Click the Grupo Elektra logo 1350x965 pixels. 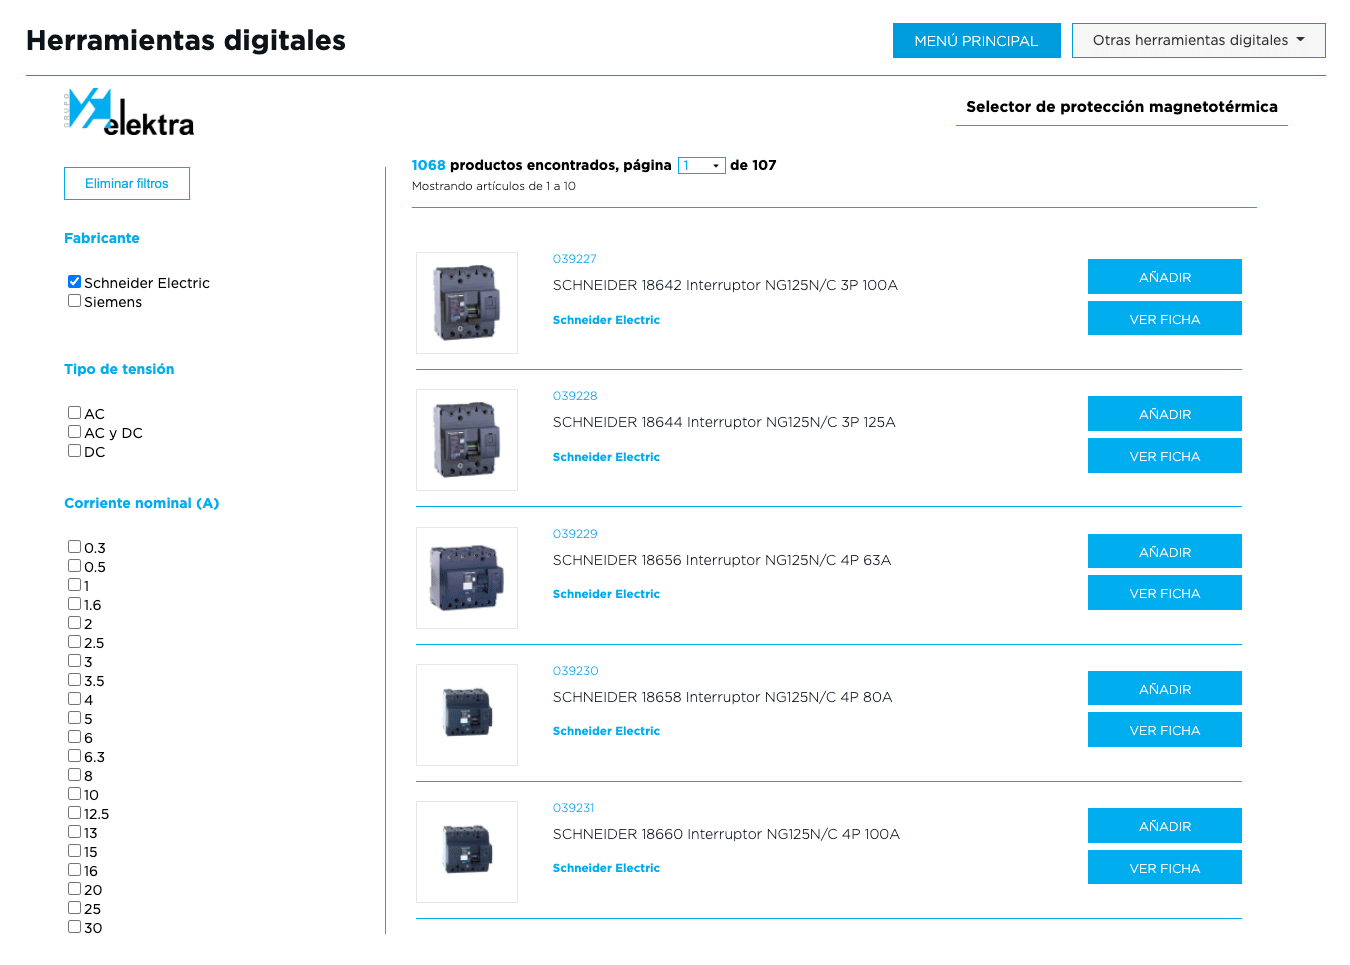[x=129, y=113]
